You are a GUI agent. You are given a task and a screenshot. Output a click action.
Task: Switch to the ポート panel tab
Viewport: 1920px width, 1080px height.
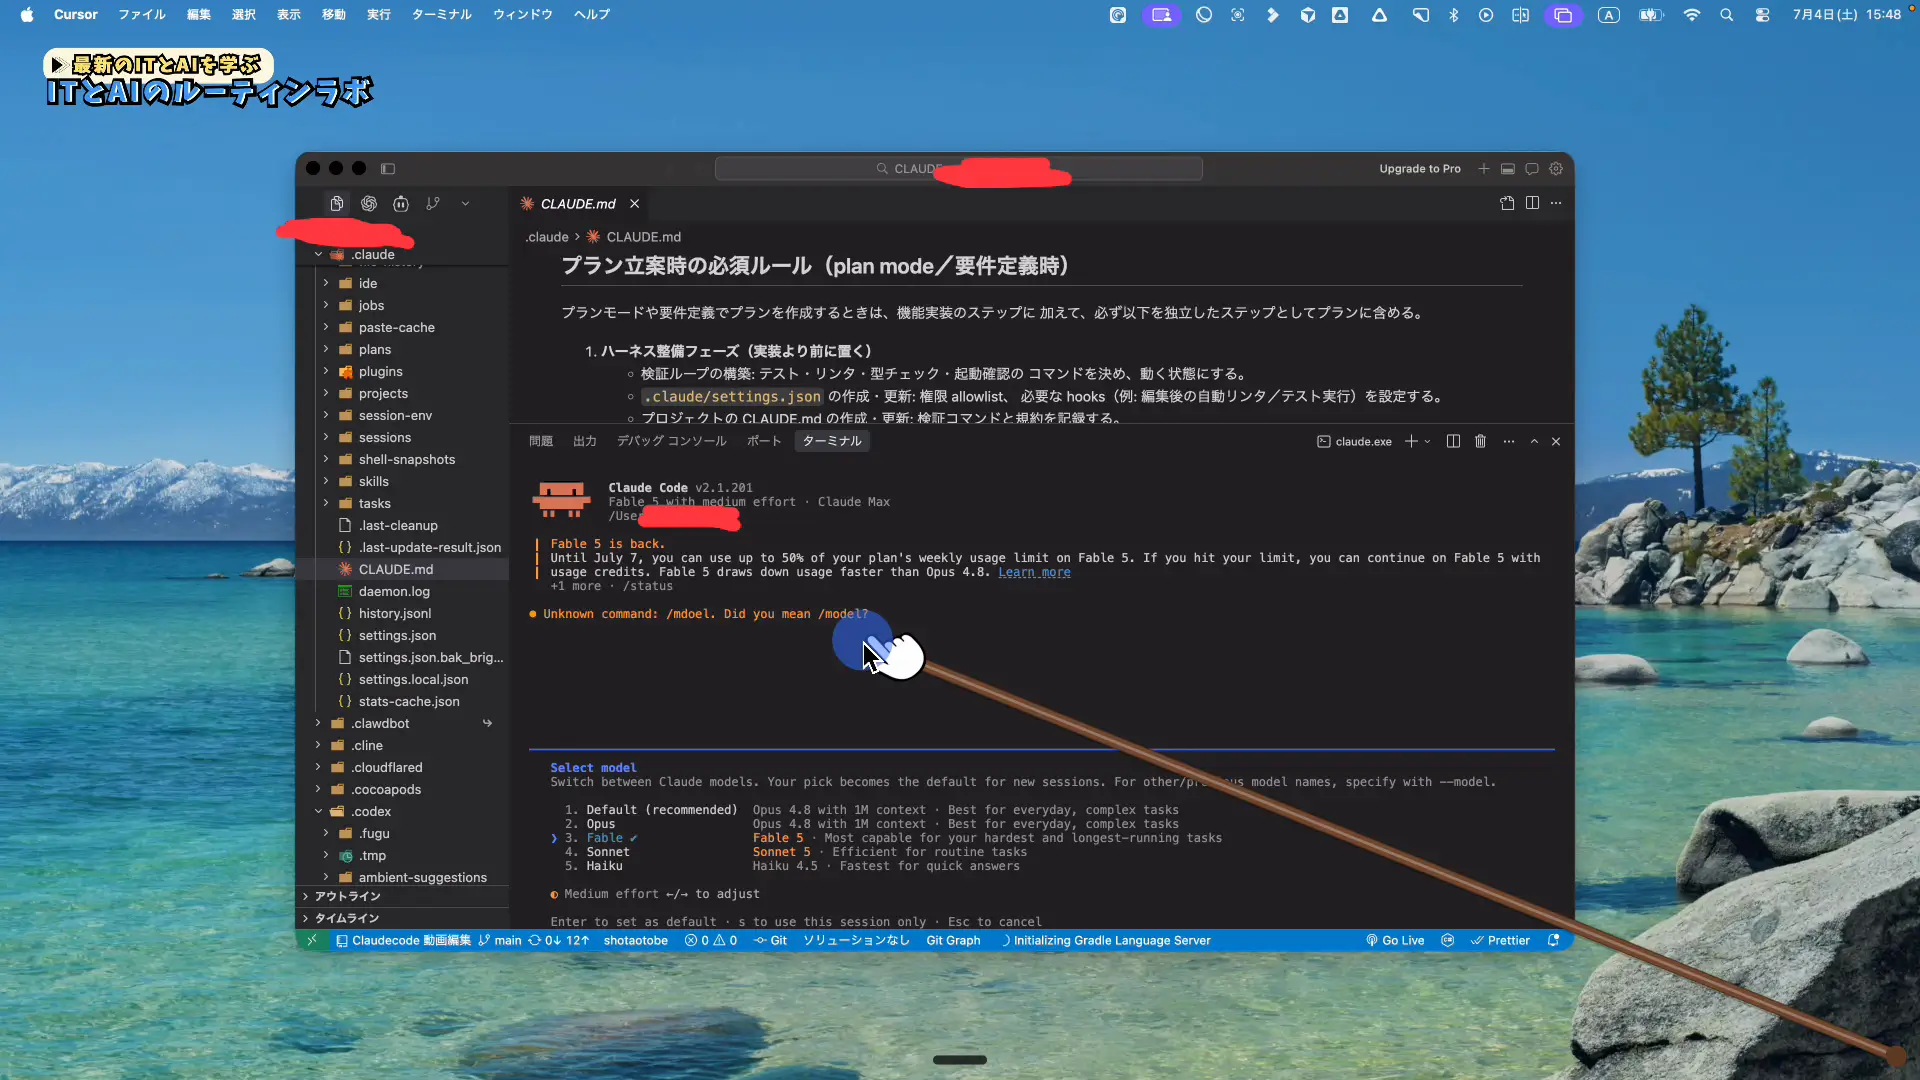pyautogui.click(x=764, y=441)
